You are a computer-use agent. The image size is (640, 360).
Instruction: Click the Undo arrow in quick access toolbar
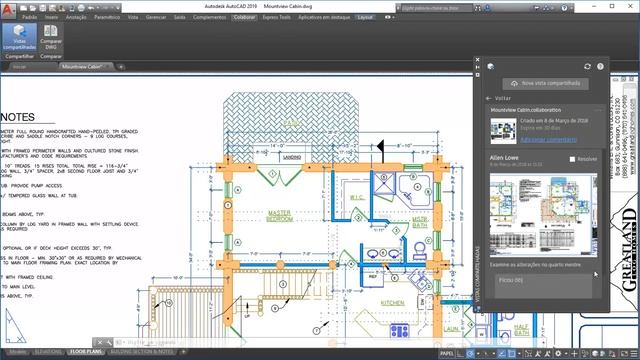tap(91, 8)
